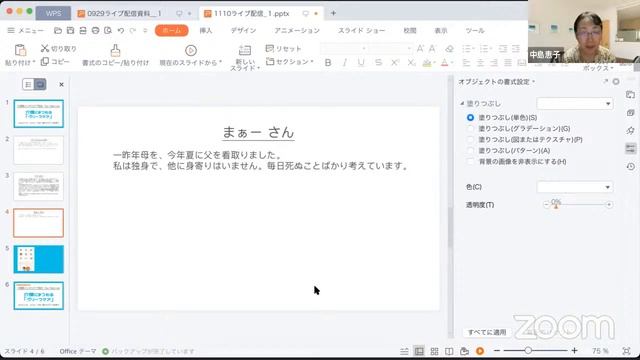The width and height of the screenshot is (640, 360).
Task: Click the Decrease Font Size icon
Action: pos(432,49)
